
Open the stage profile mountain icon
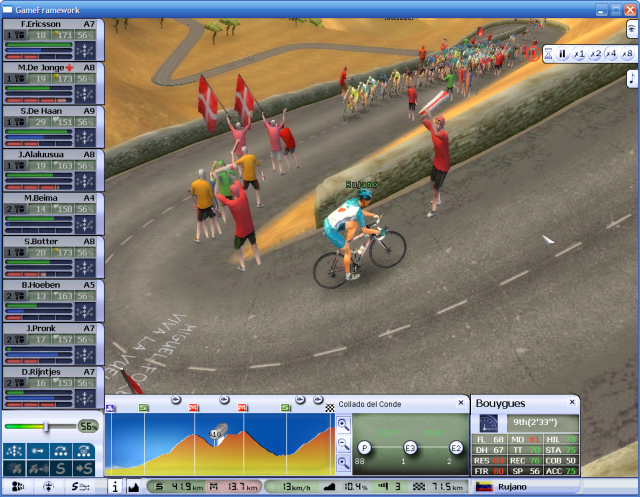click(134, 487)
